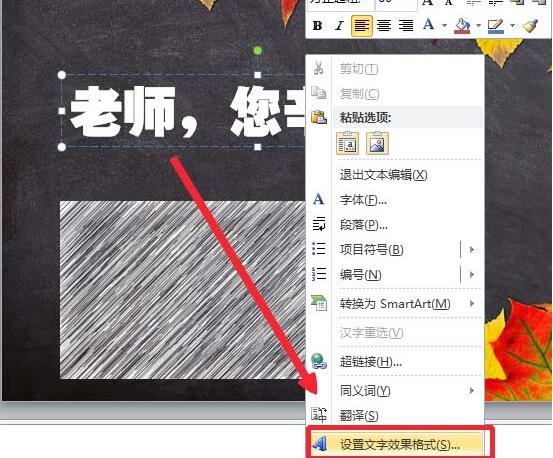Choose 设置文字效果格式(S)... menu entry

point(395,444)
